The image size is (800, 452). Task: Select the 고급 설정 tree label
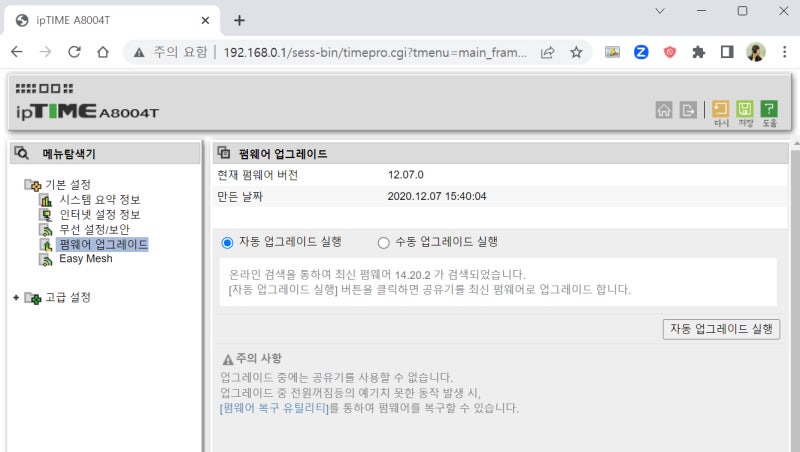(68, 297)
